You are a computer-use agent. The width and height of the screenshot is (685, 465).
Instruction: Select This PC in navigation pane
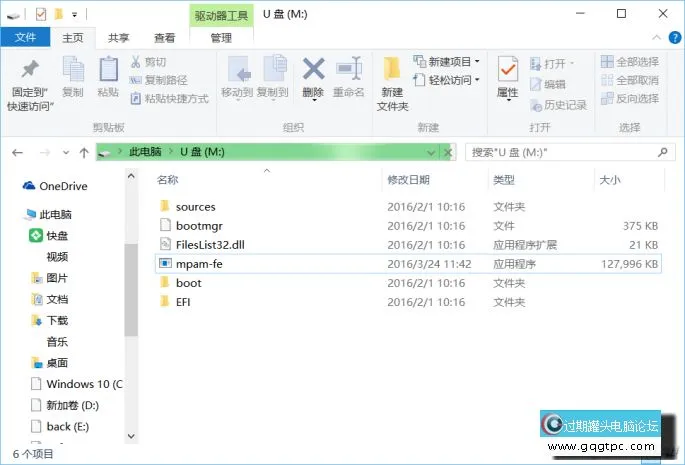49,215
